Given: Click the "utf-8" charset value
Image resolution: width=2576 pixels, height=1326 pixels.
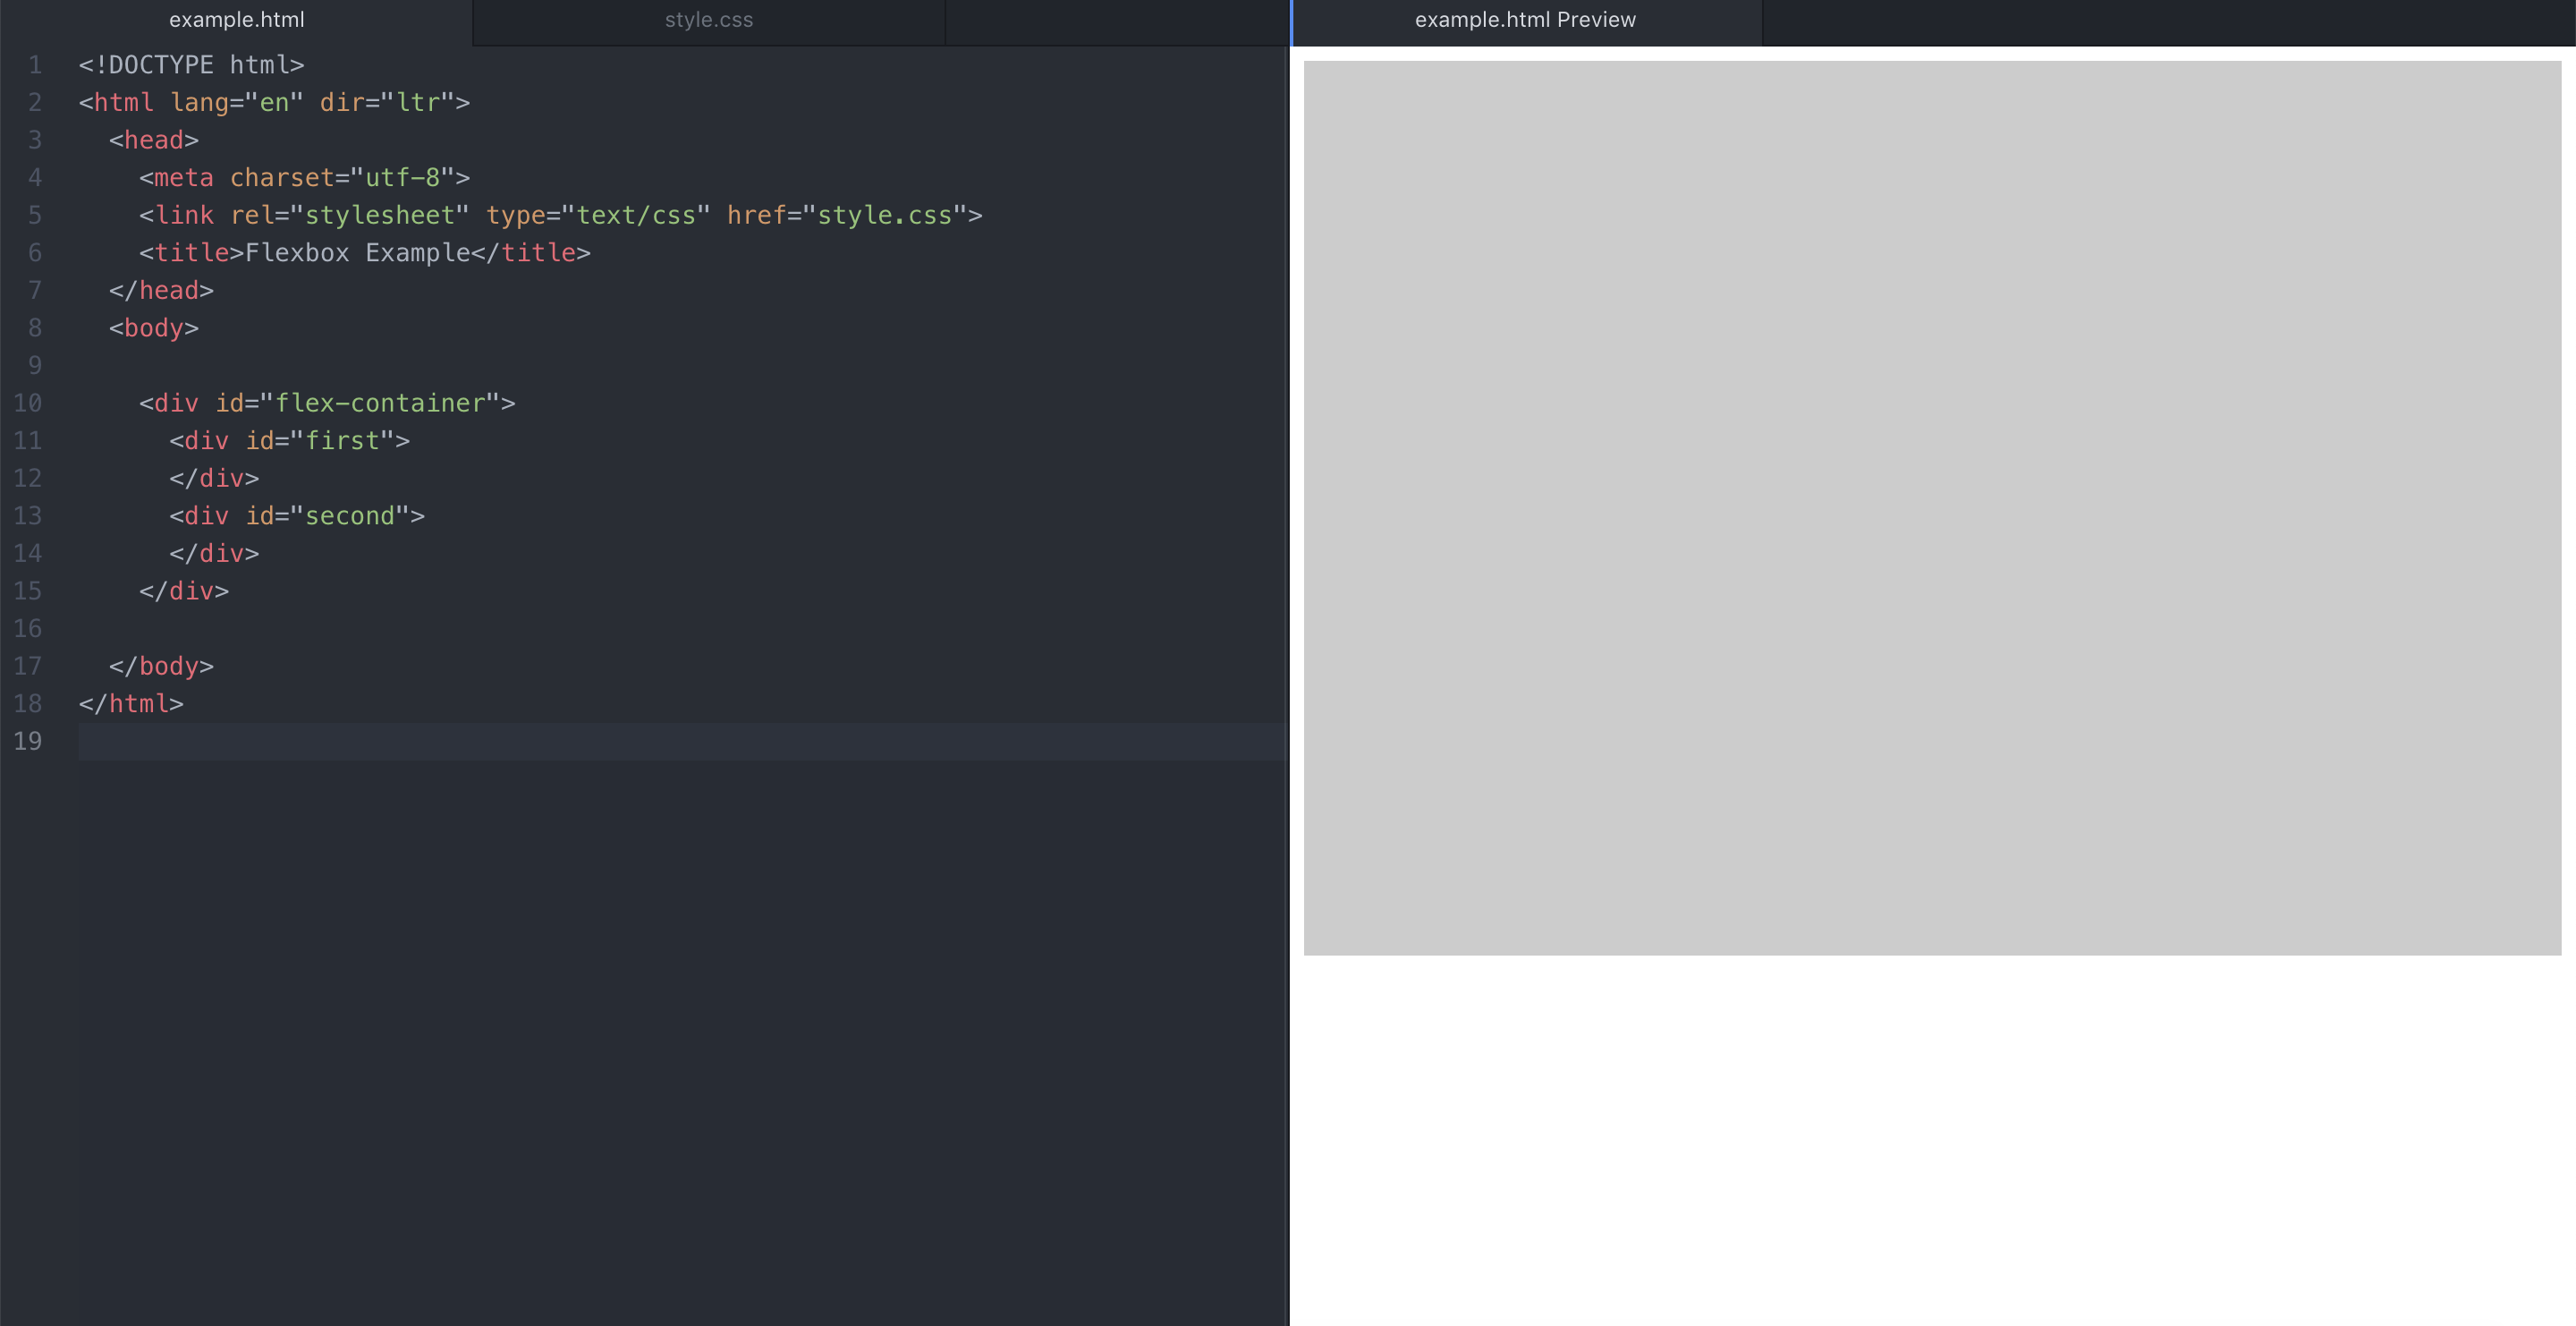Looking at the screenshot, I should click(x=402, y=178).
